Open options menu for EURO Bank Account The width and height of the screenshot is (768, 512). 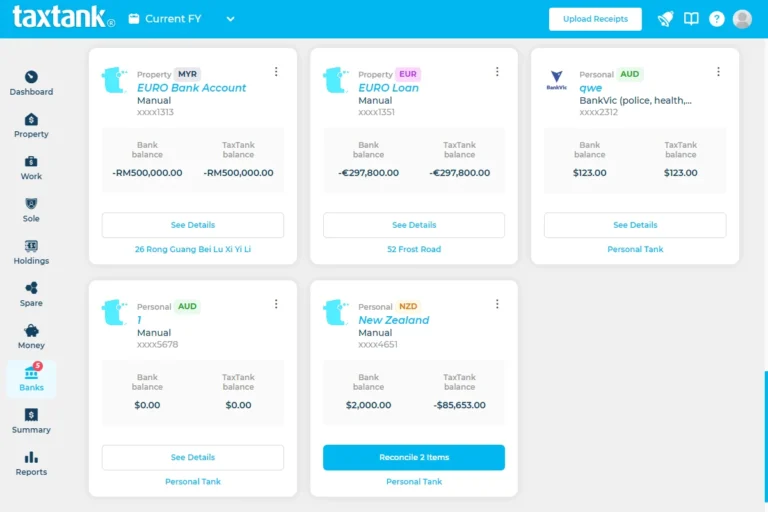click(x=276, y=72)
